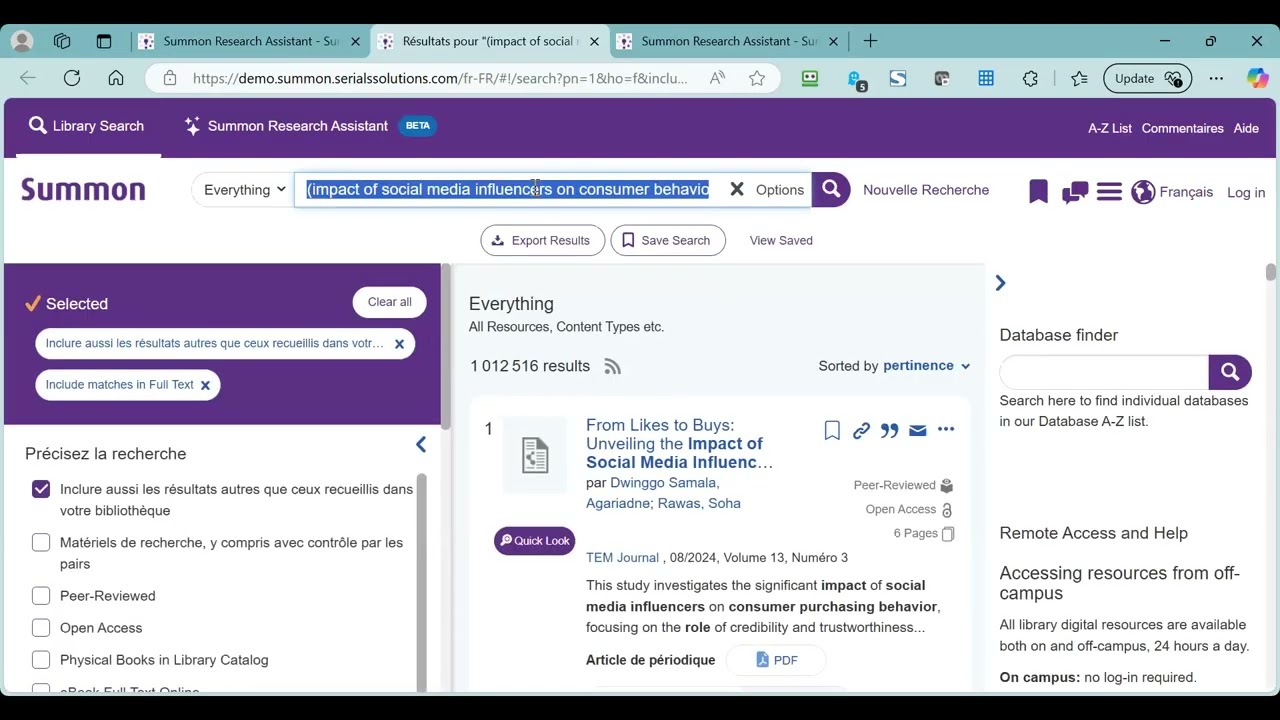Click the page vertical scrollbar thumb
The height and width of the screenshot is (720, 1280).
coord(1271,272)
